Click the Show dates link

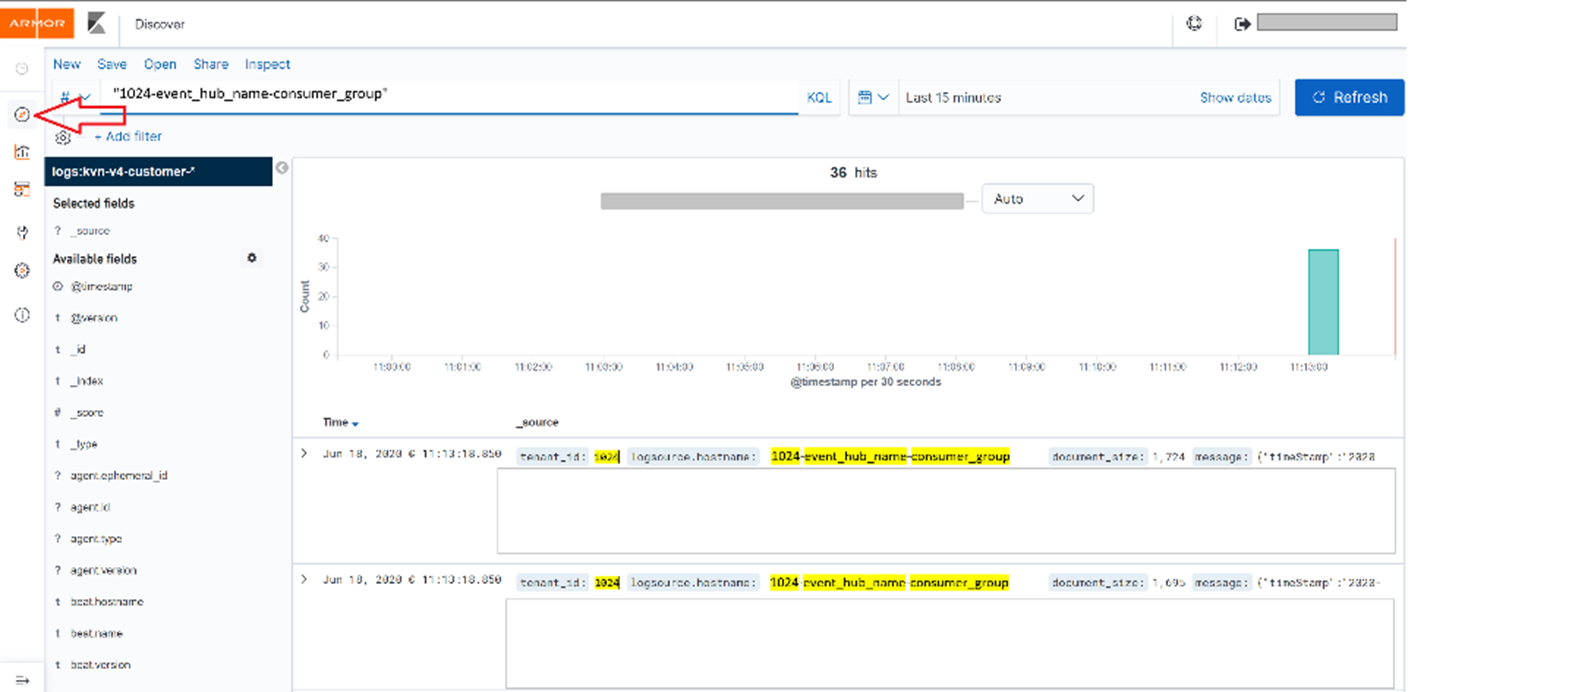click(x=1235, y=98)
